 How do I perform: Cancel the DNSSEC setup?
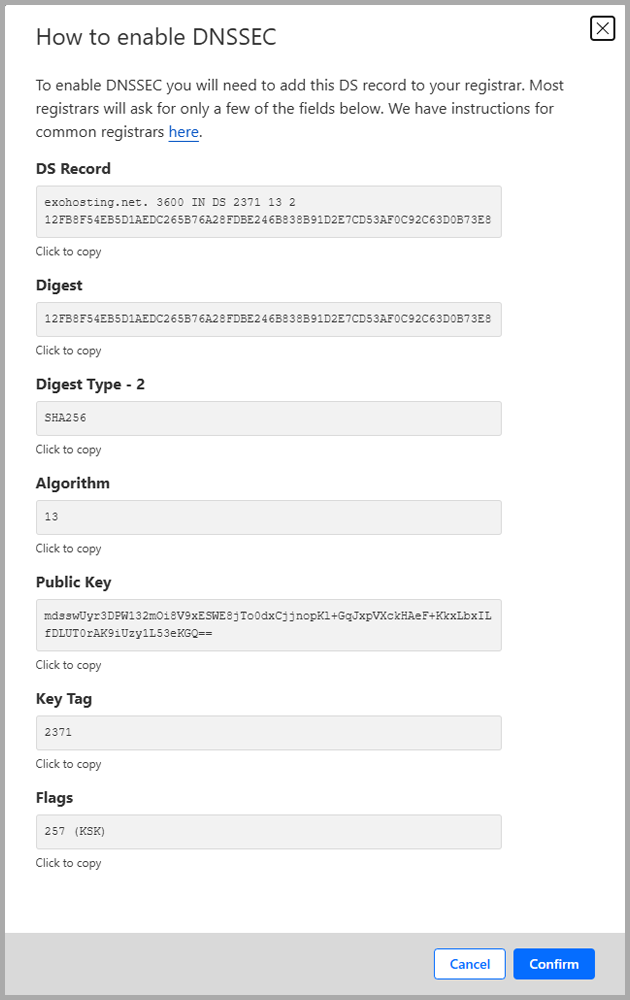pyautogui.click(x=469, y=963)
